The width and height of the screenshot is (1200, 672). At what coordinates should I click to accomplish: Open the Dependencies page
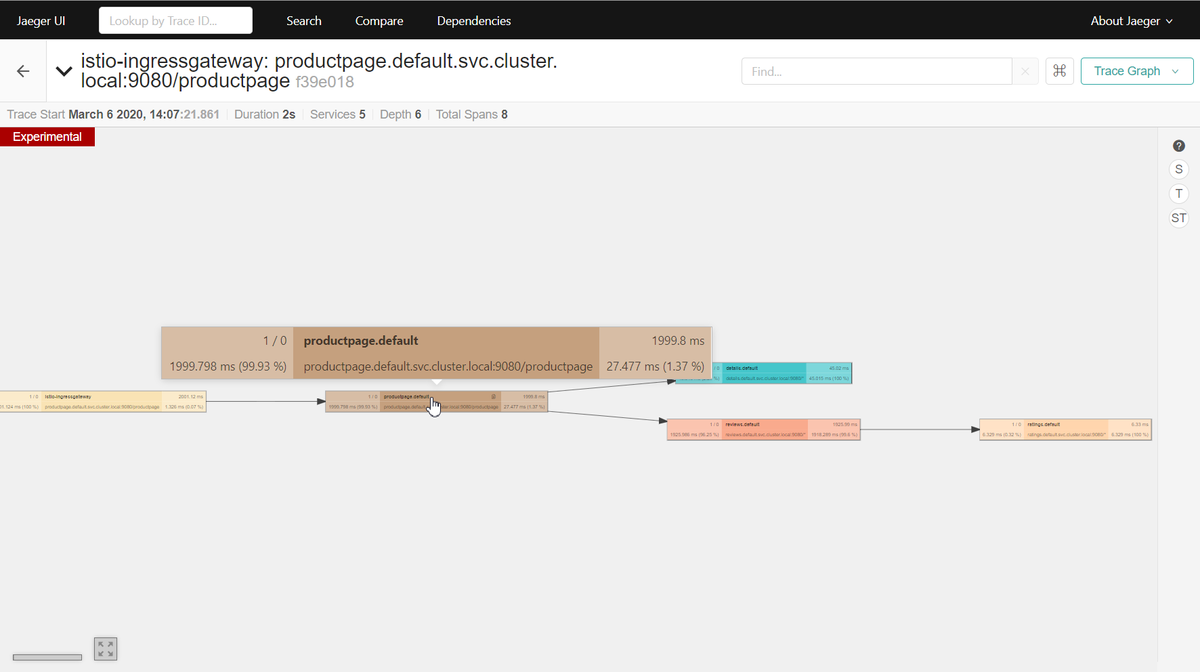pos(474,20)
